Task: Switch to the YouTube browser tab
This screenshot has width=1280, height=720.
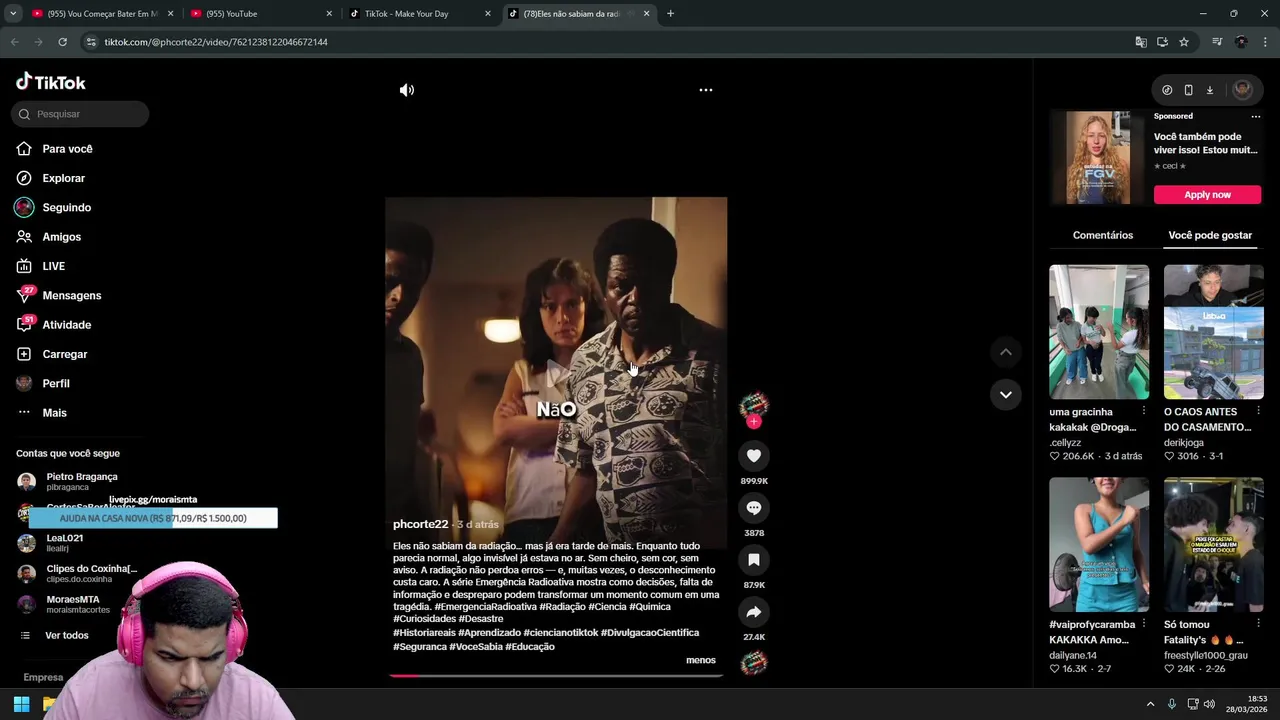Action: pos(260,14)
